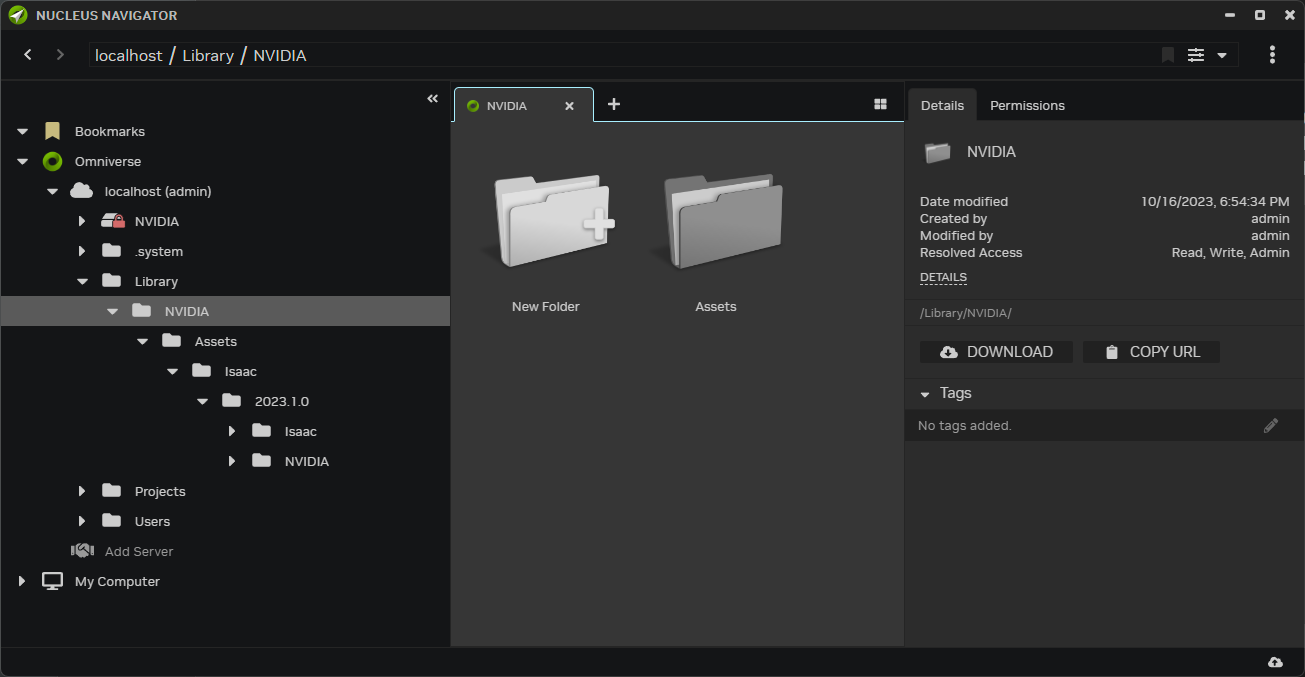Open filter settings sliders icon
The image size is (1305, 677).
(1196, 55)
